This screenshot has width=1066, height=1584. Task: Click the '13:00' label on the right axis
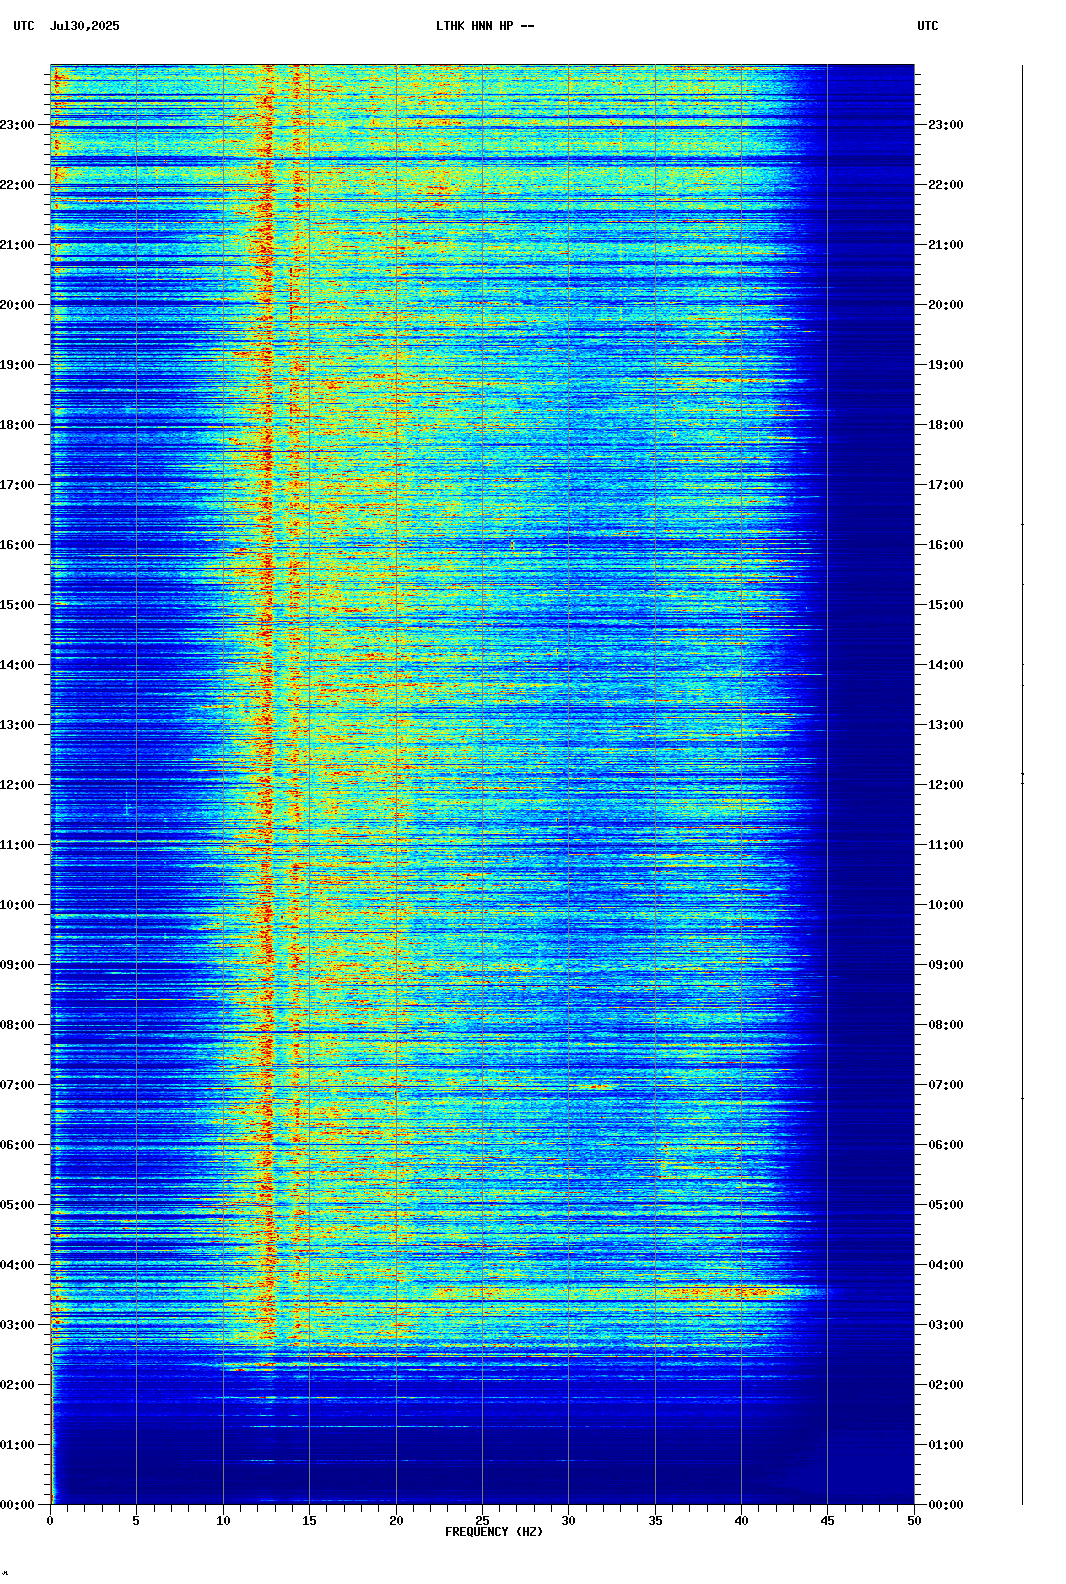click(946, 725)
